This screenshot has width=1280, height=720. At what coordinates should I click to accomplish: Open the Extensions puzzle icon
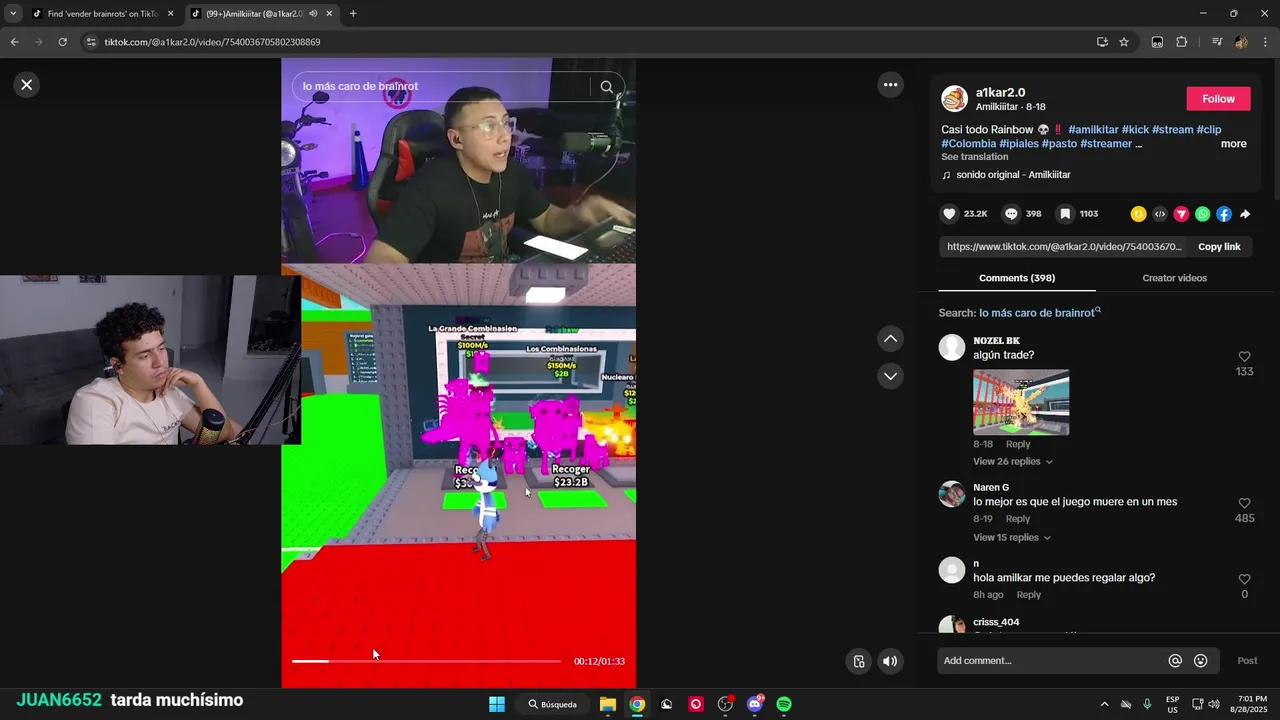(x=1181, y=42)
